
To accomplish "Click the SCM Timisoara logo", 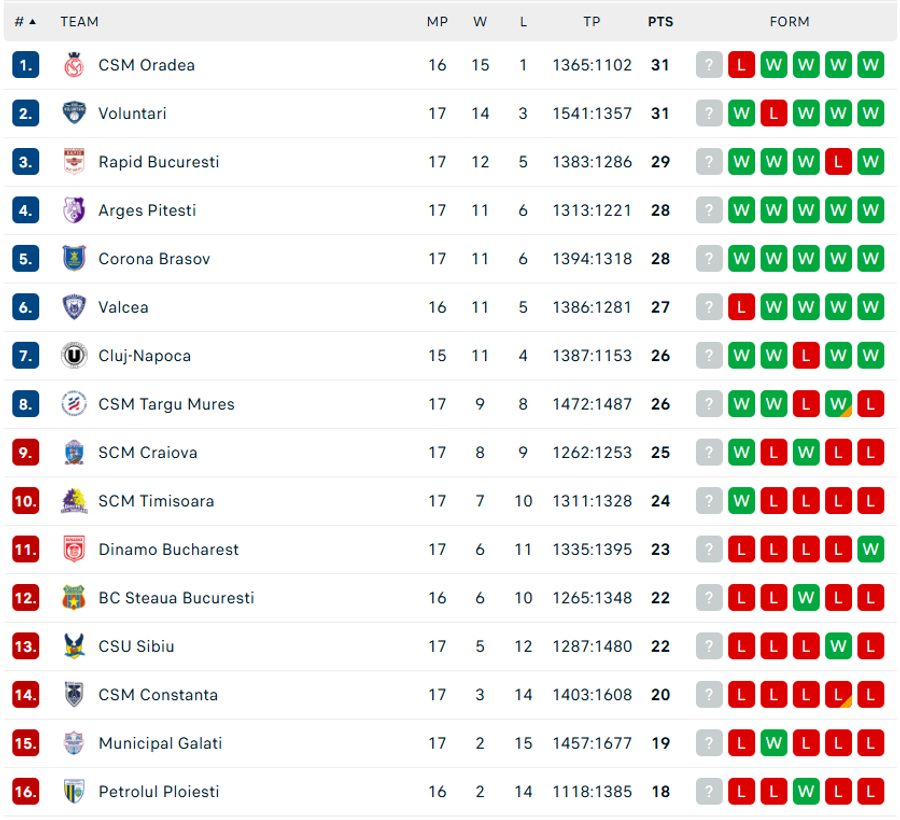I will pyautogui.click(x=73, y=501).
